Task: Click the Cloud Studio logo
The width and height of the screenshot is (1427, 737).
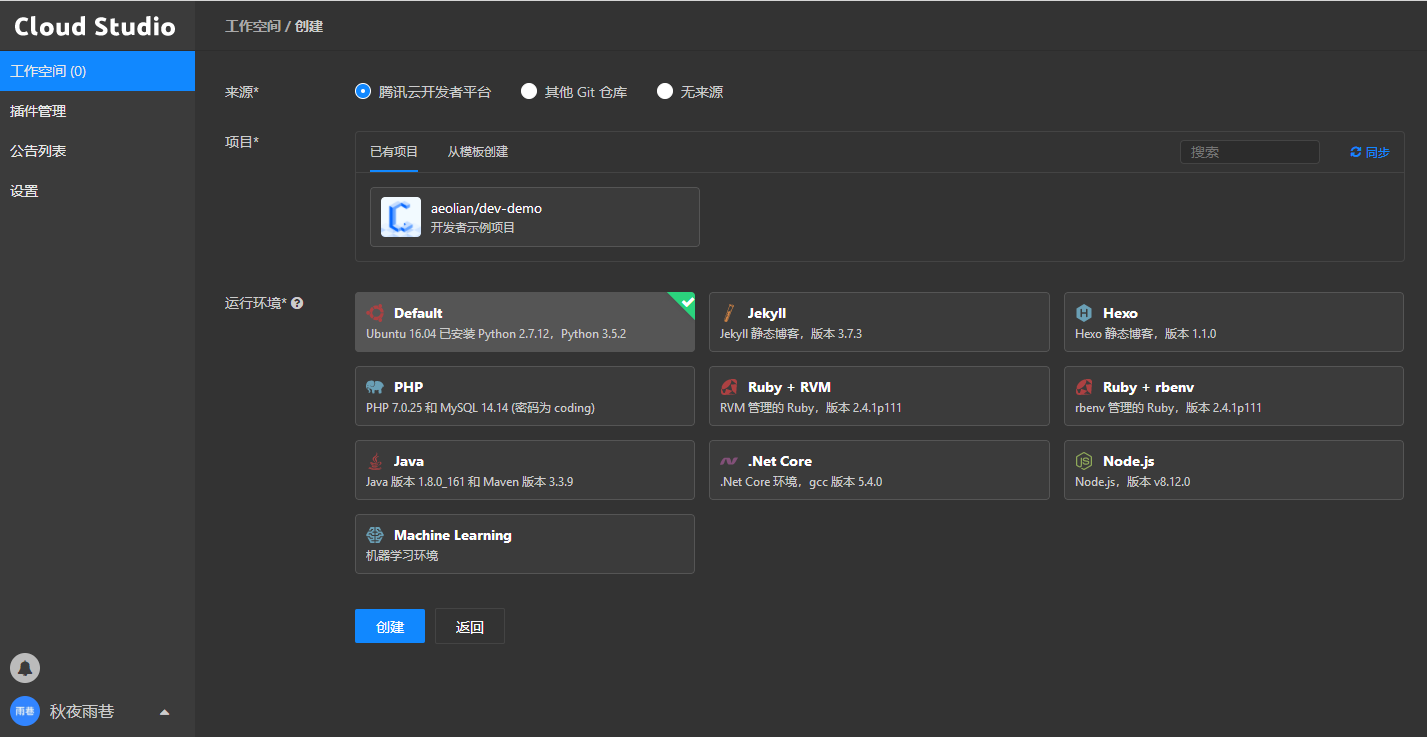Action: click(95, 27)
